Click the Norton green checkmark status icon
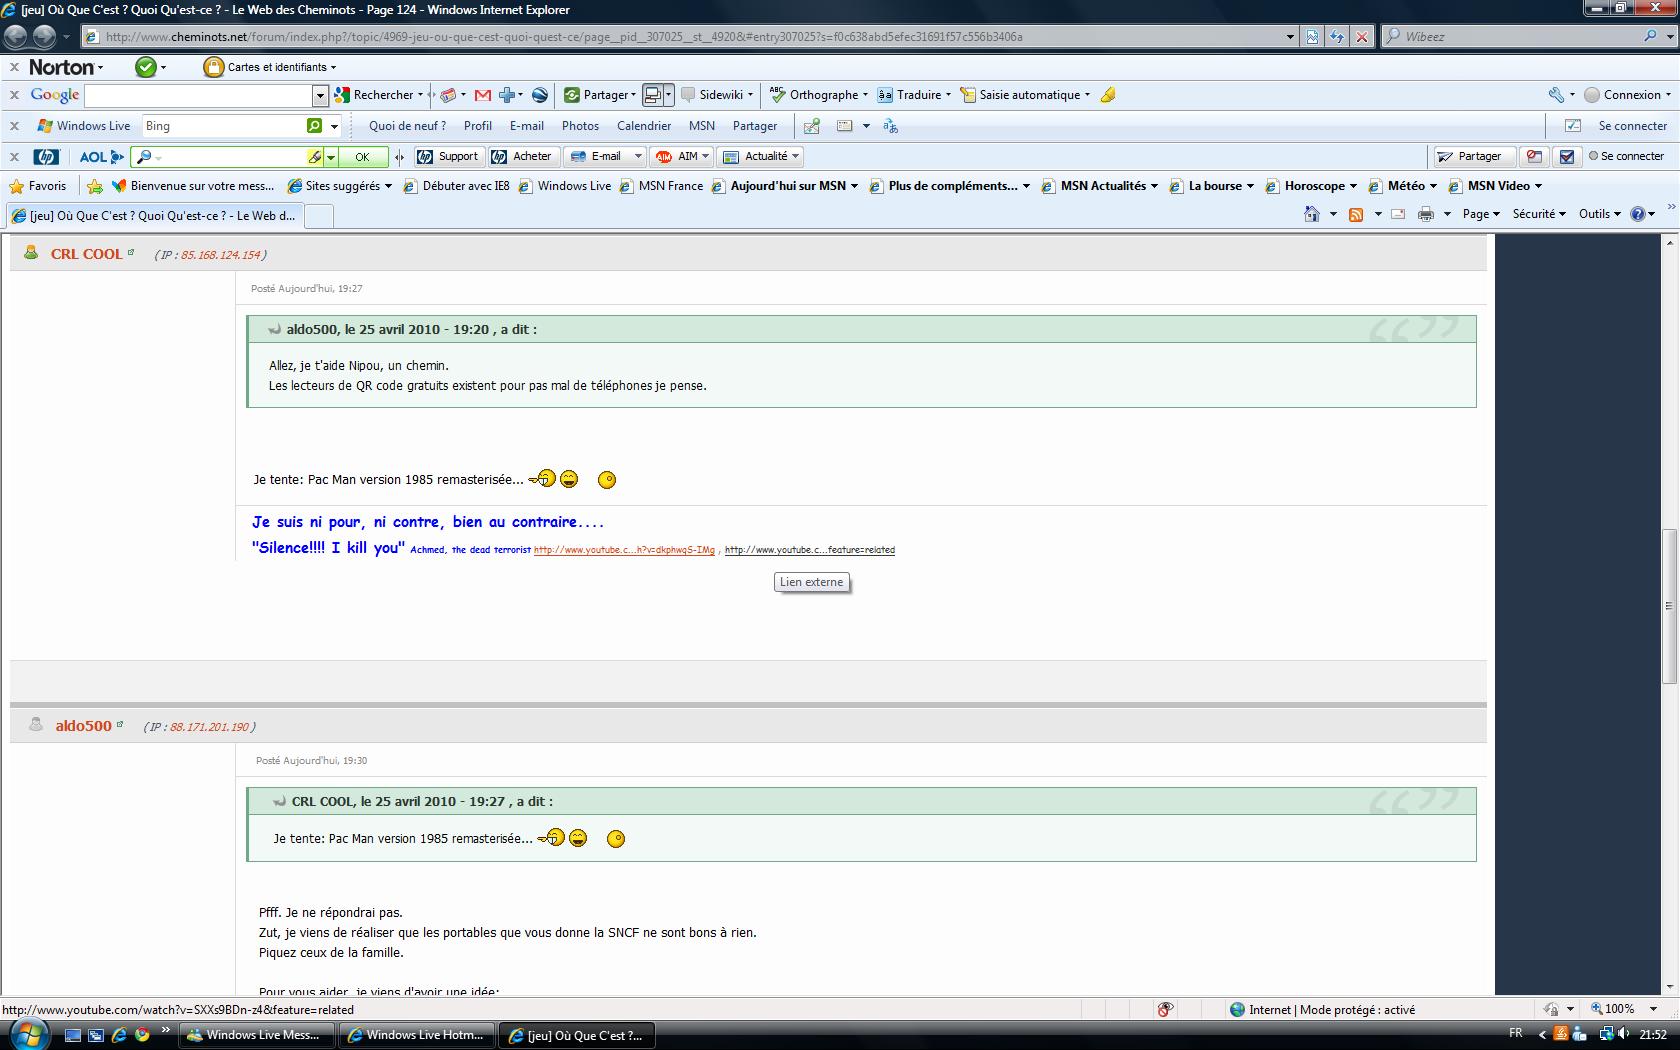This screenshot has width=1680, height=1050. 146,67
